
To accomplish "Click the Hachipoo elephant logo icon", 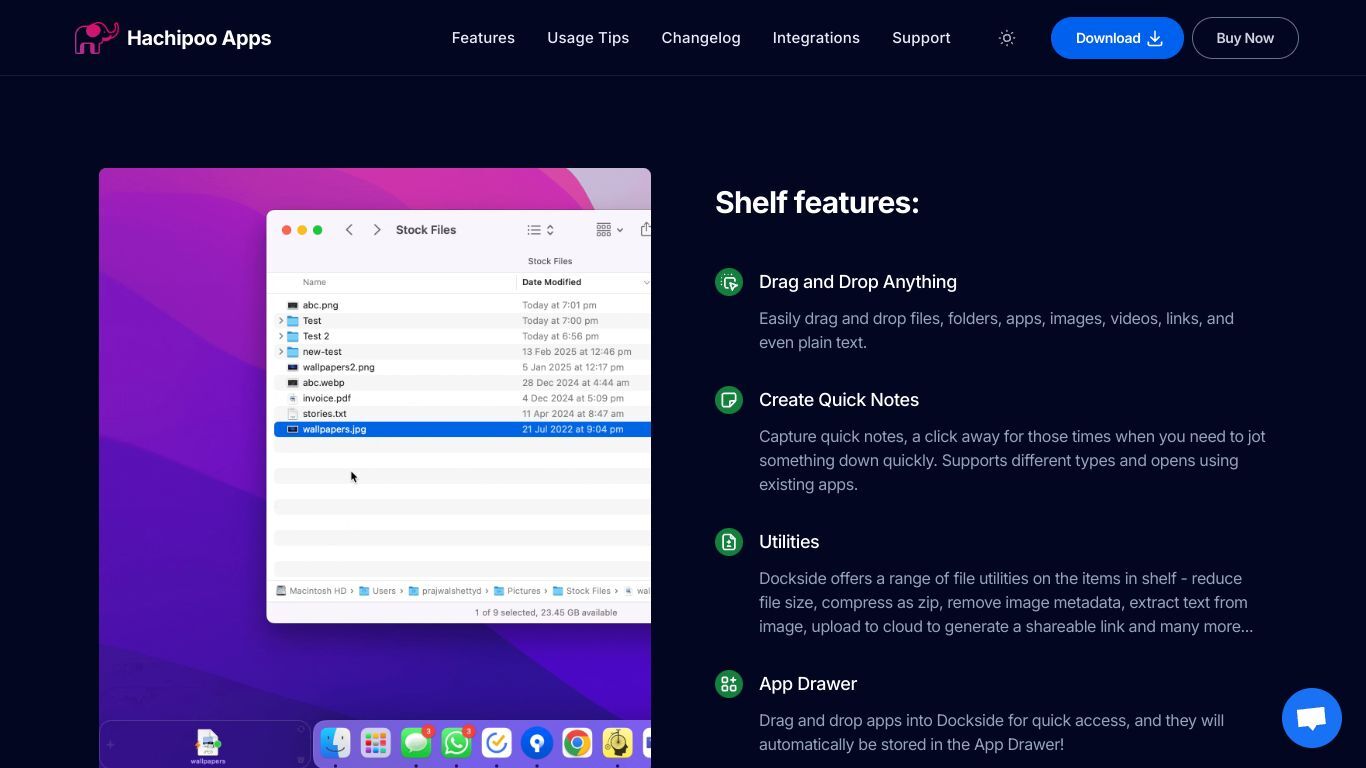I will [x=96, y=38].
